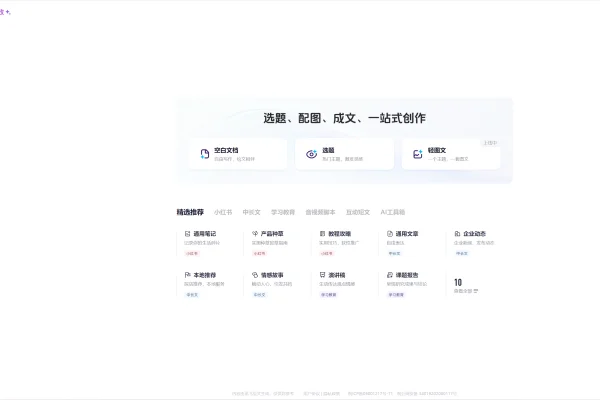Select the 精选推荐 tab
Screen dimensions: 600x400
coord(190,212)
